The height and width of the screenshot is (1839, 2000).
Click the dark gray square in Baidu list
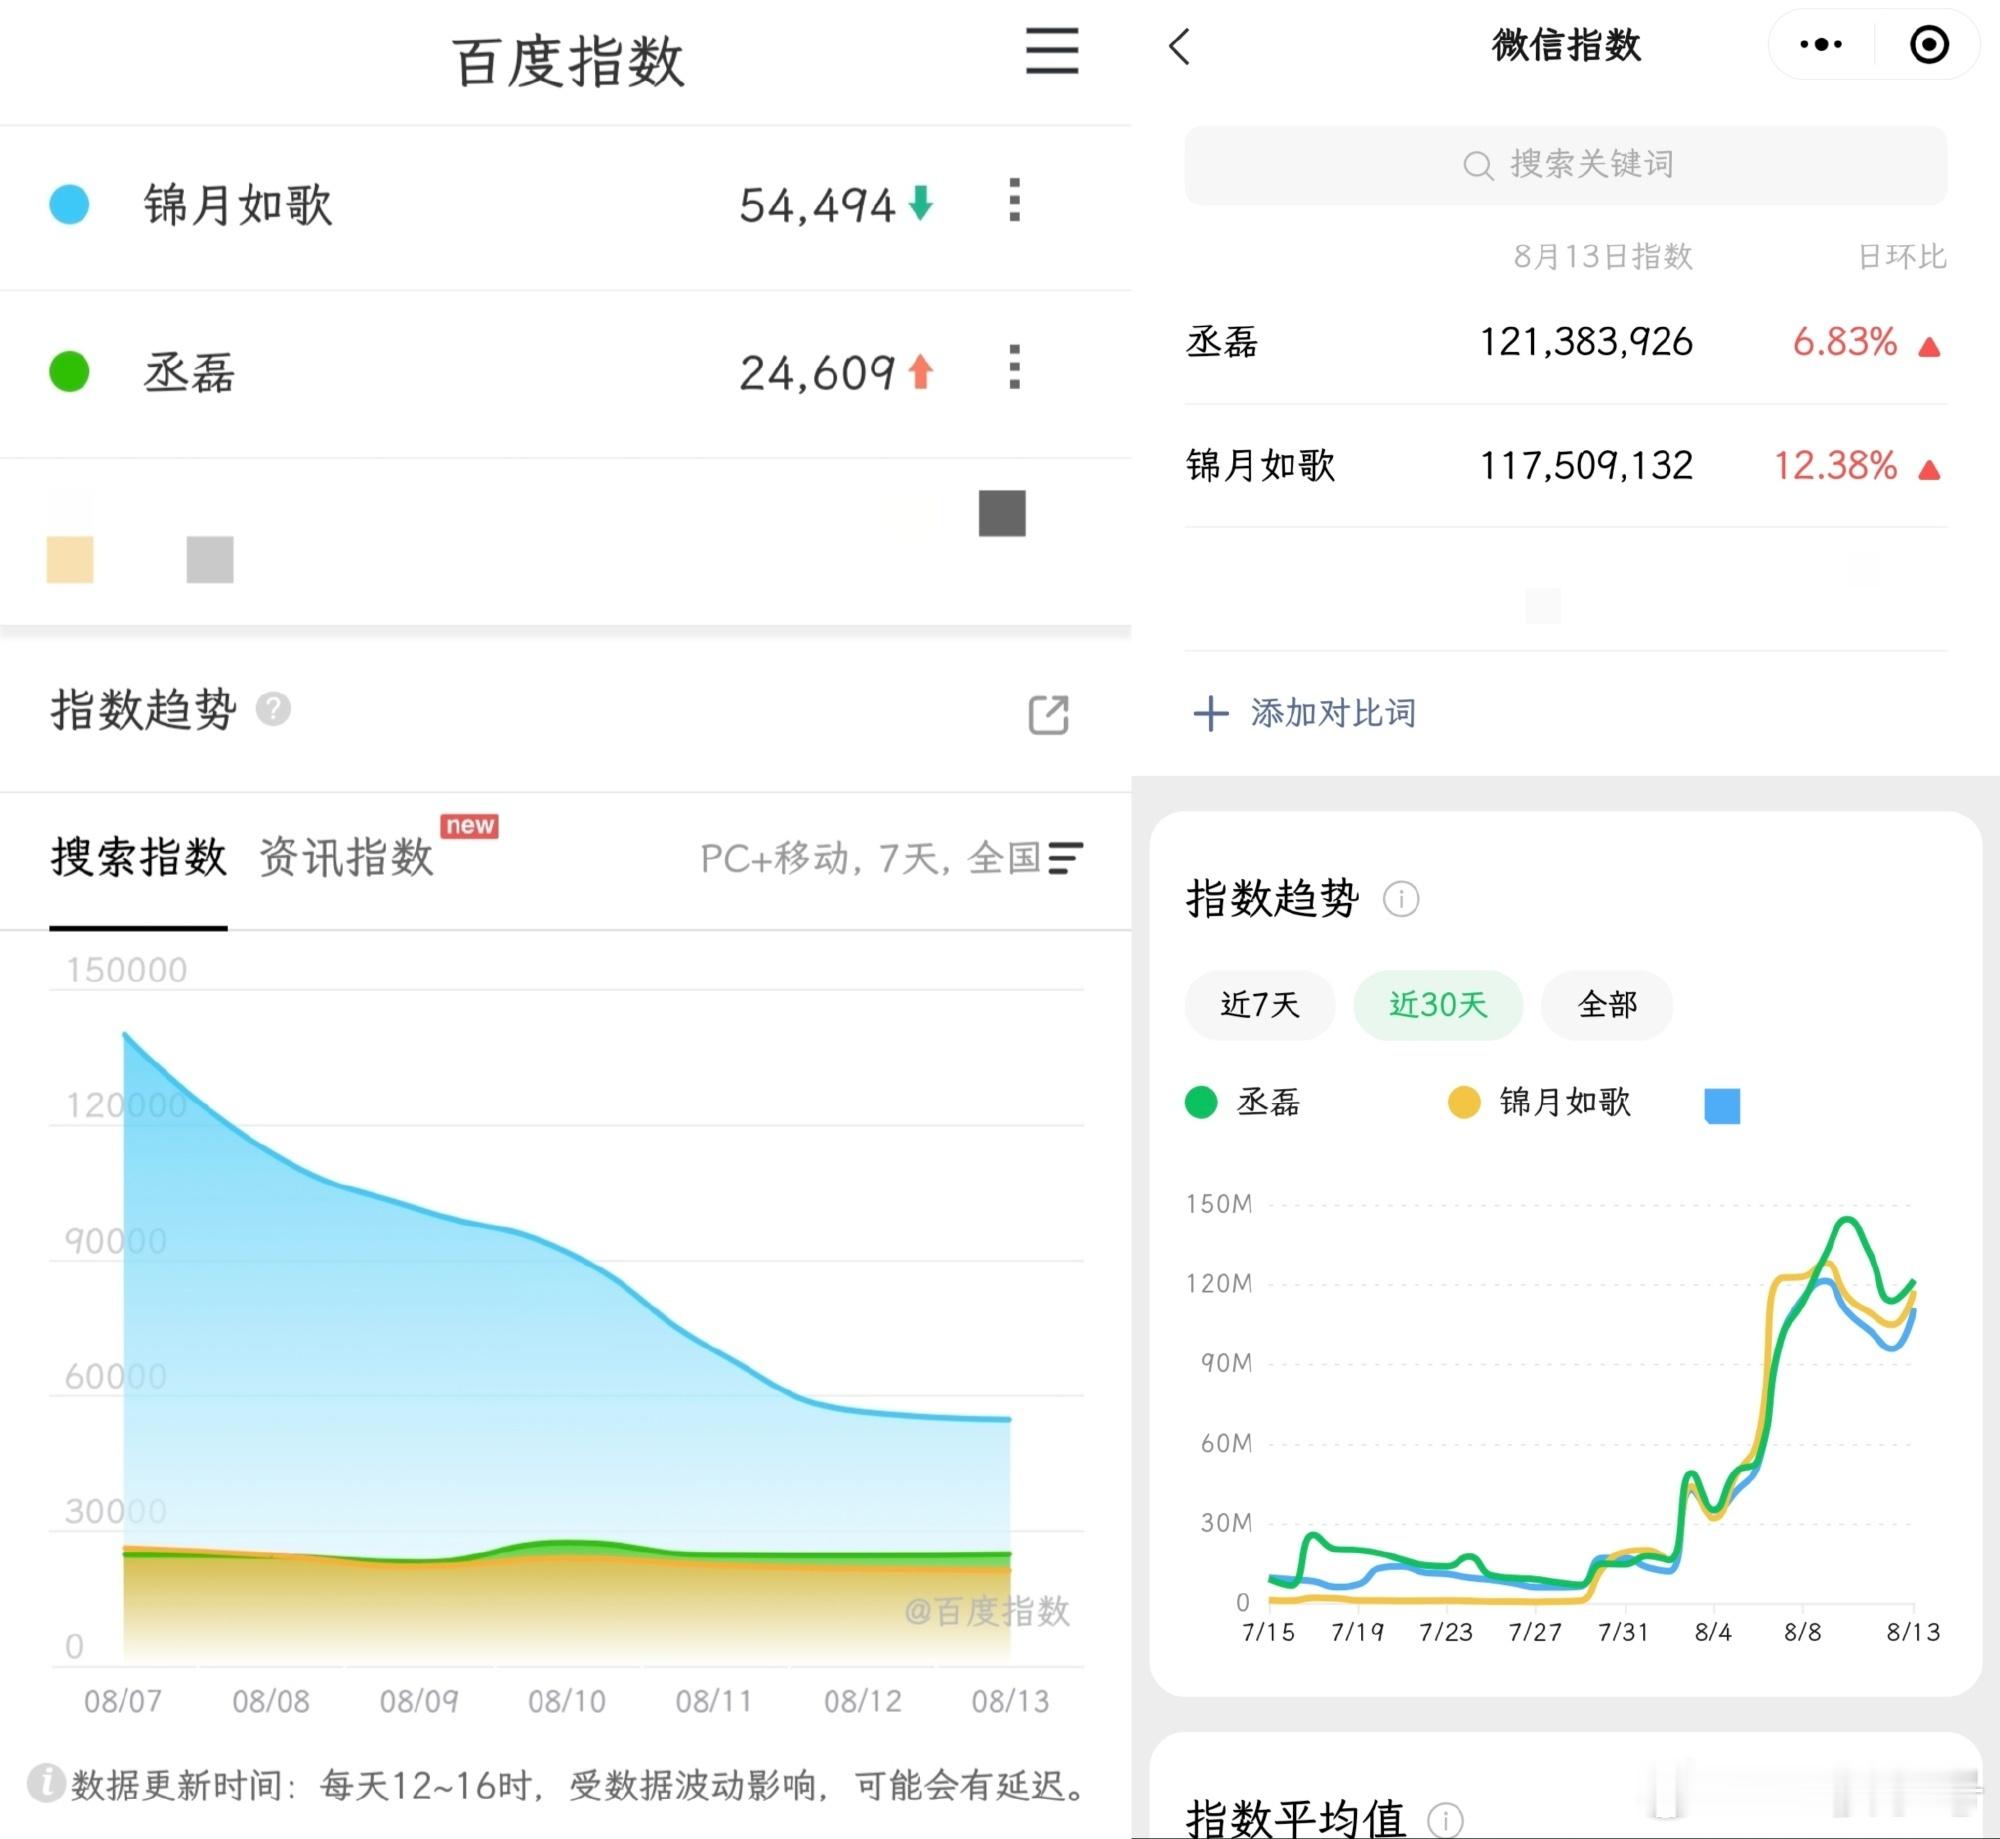(1002, 513)
